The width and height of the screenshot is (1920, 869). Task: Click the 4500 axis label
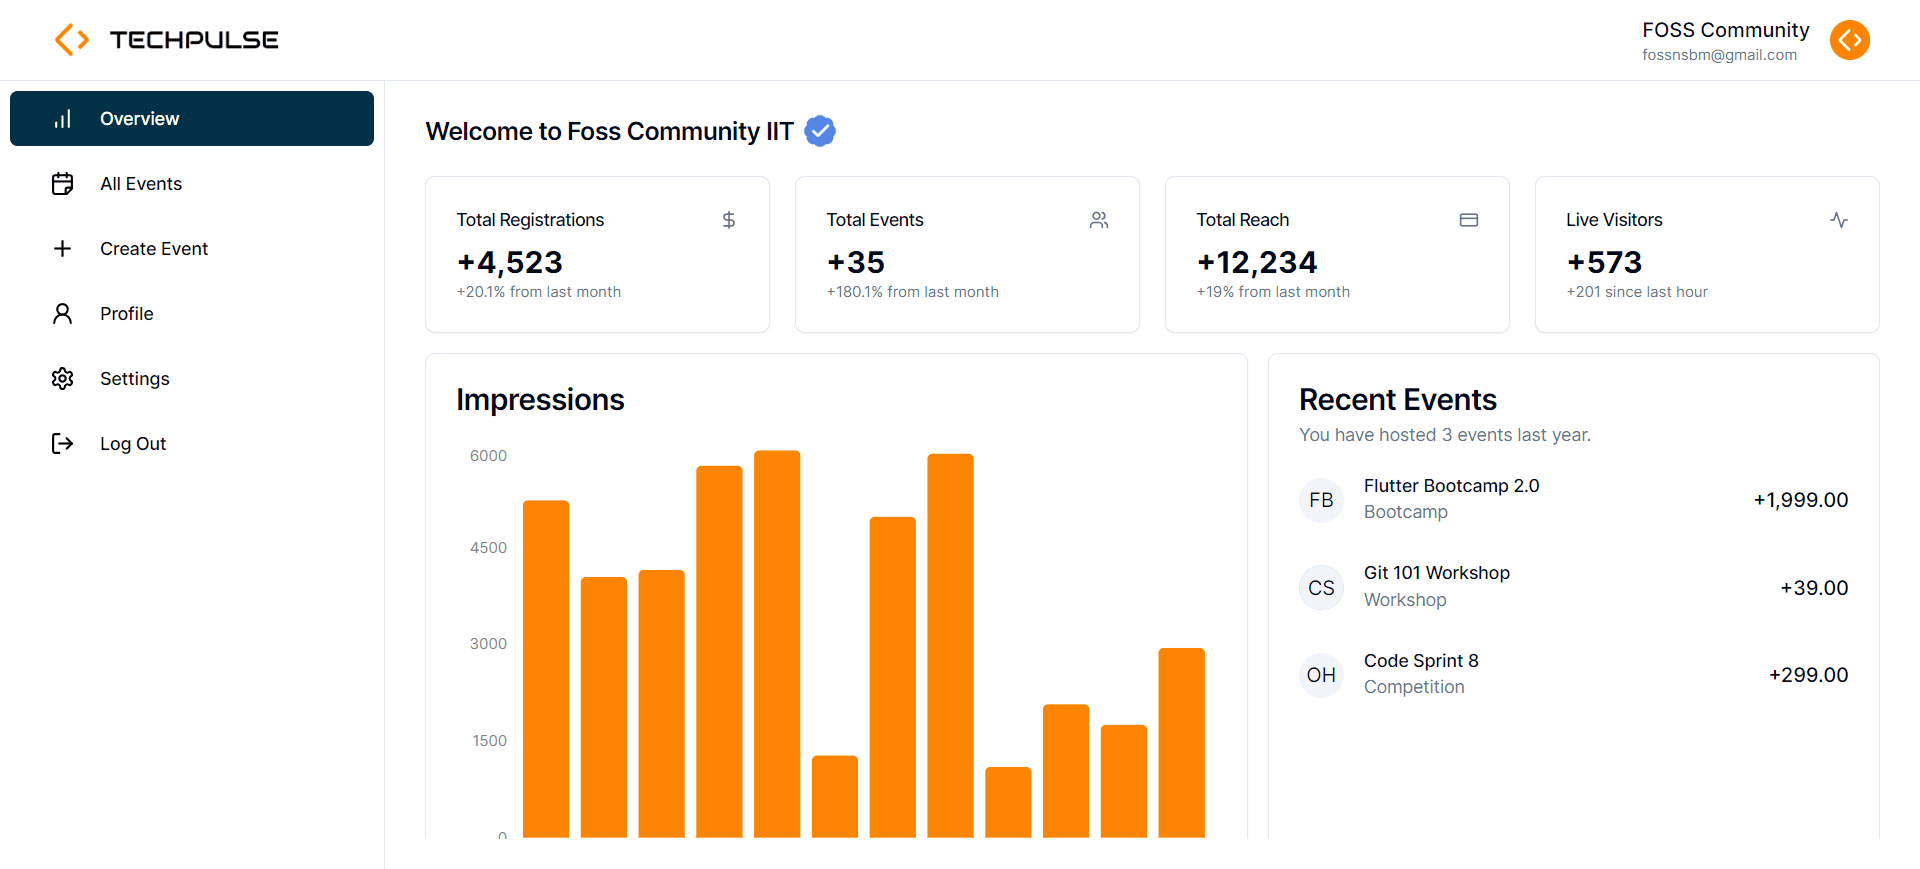point(488,548)
